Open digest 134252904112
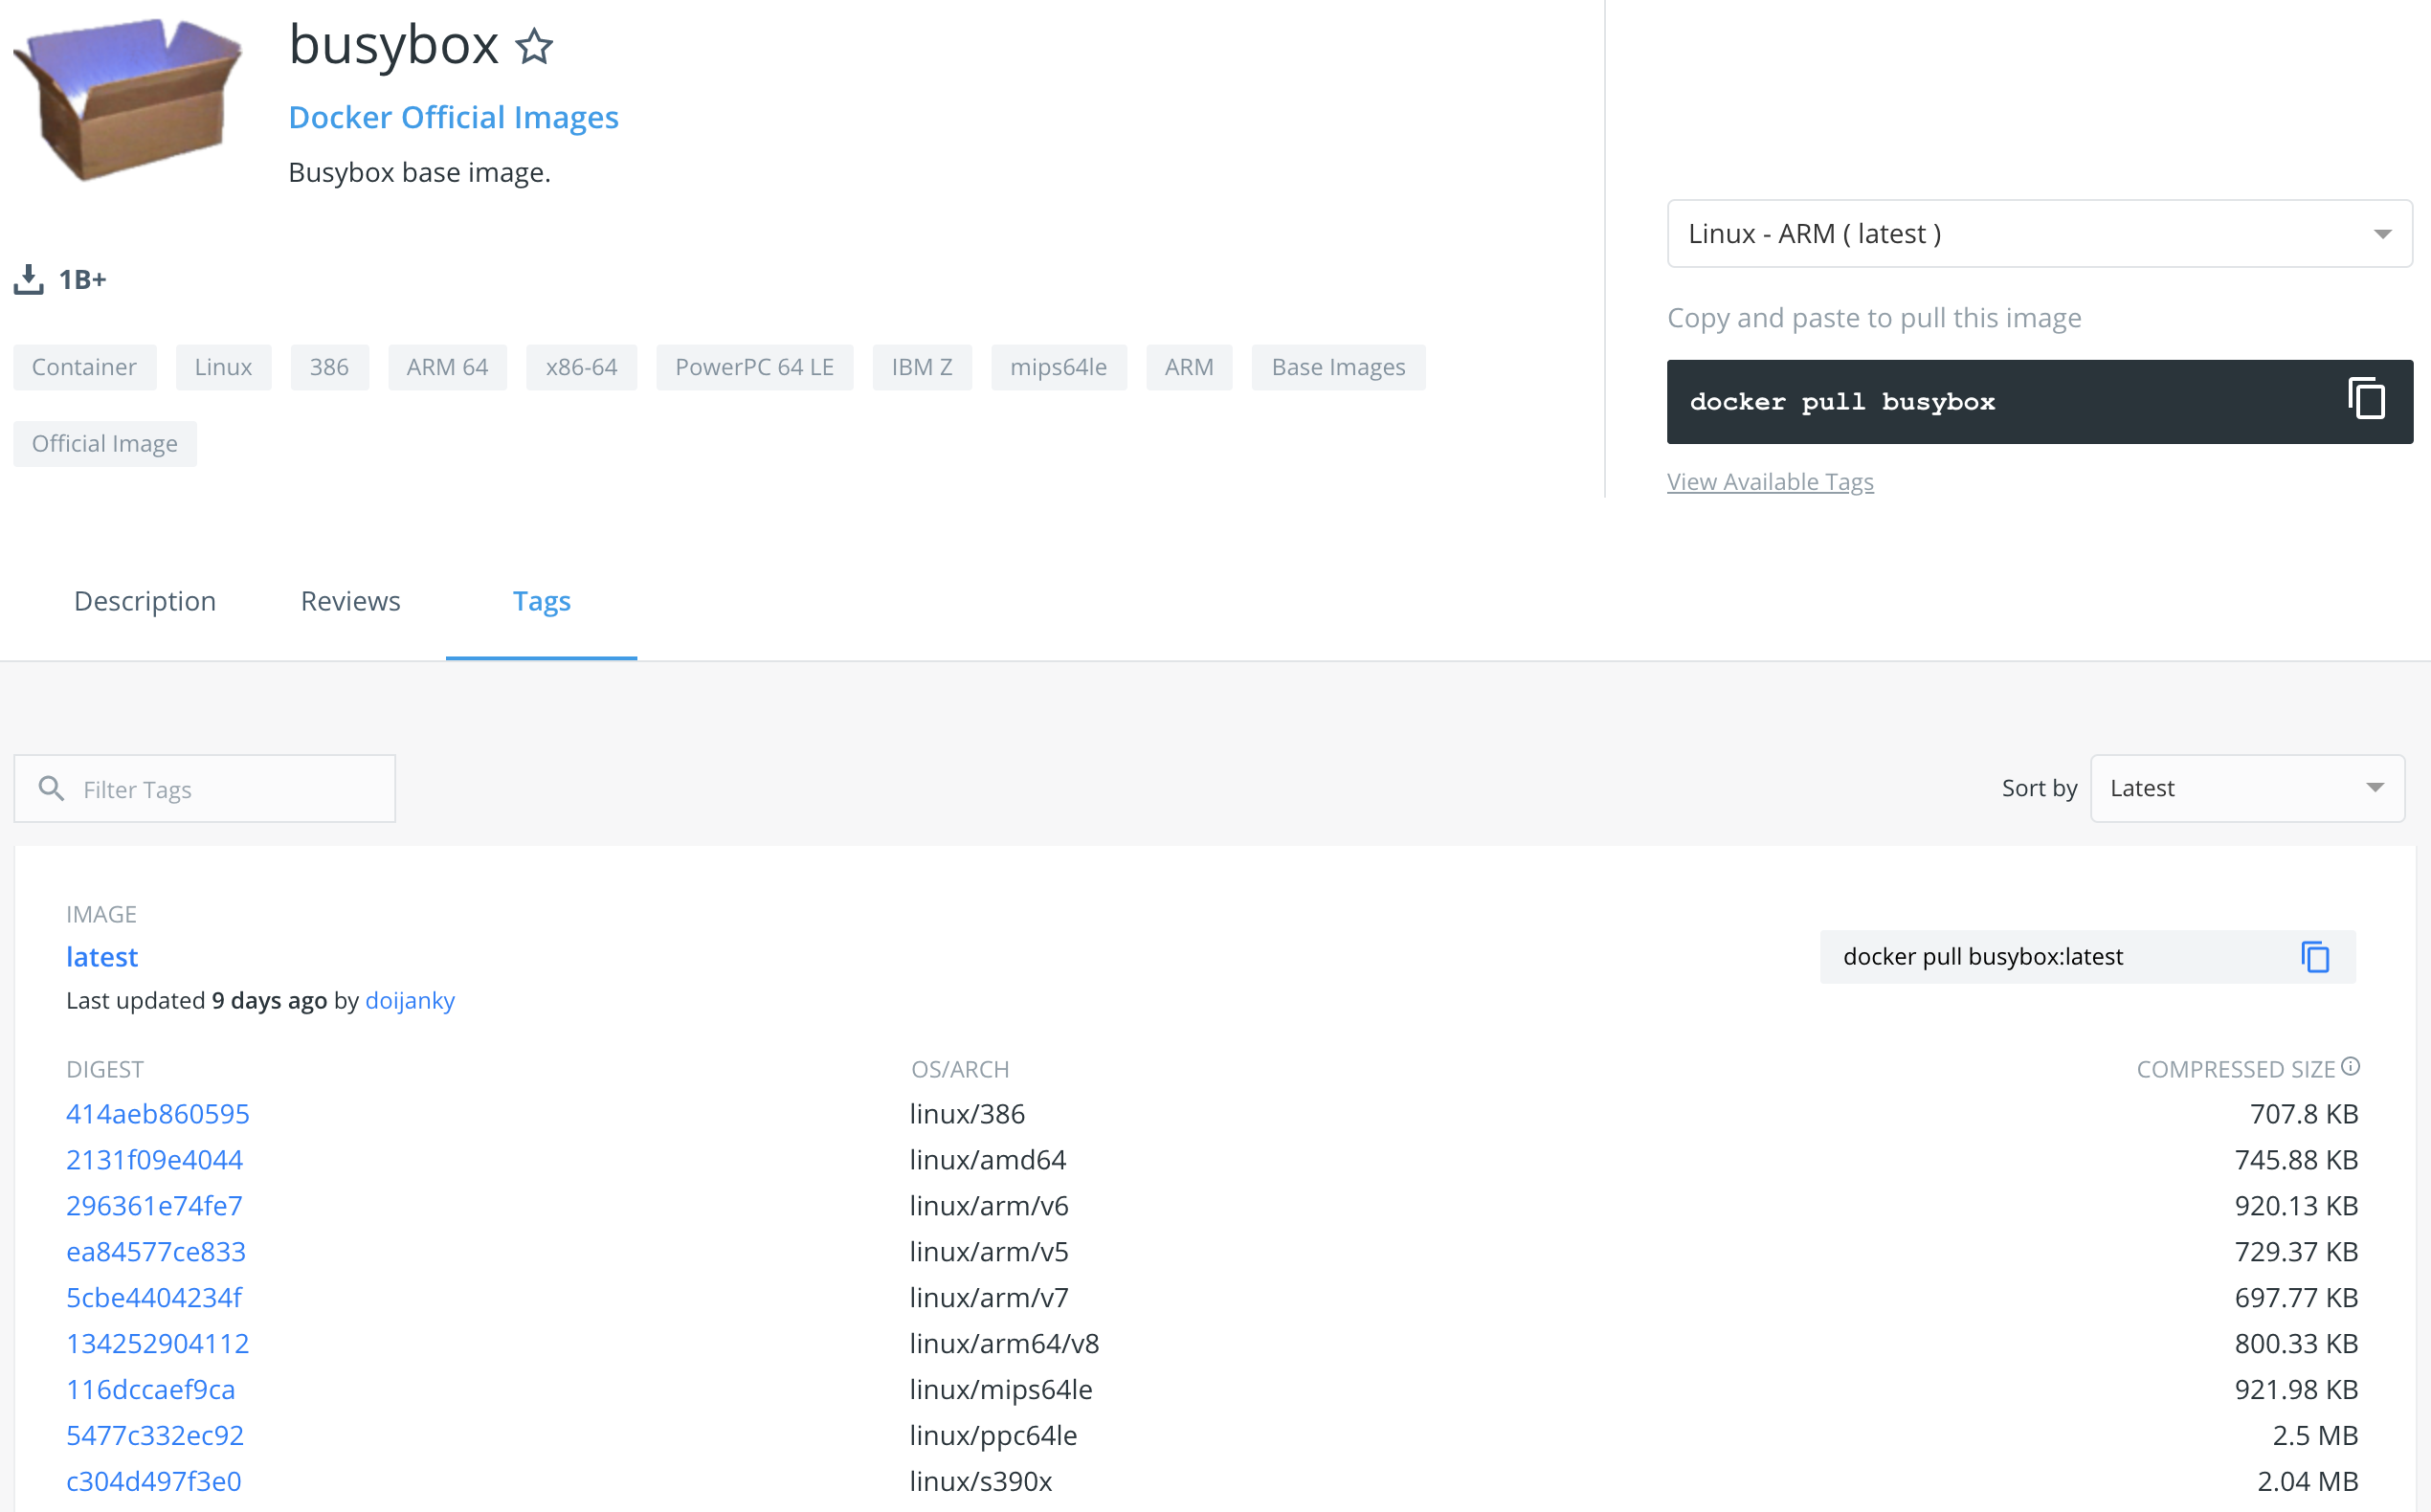 157,1344
